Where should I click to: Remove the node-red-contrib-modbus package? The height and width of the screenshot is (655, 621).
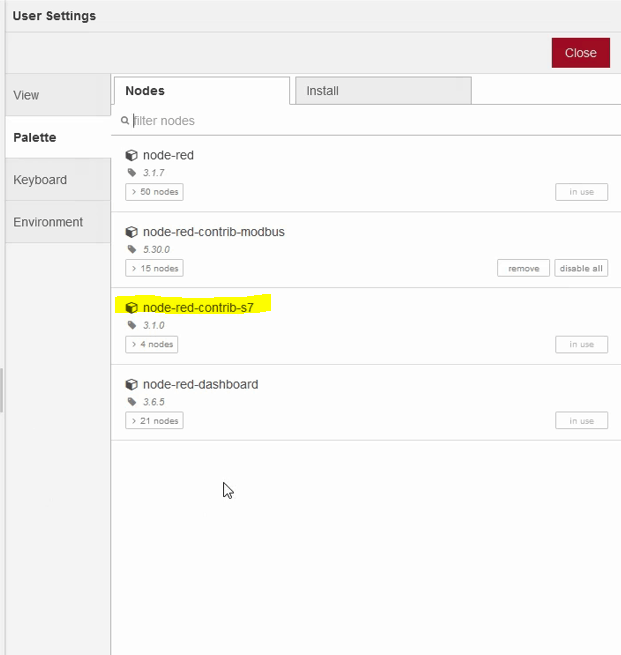coord(523,268)
